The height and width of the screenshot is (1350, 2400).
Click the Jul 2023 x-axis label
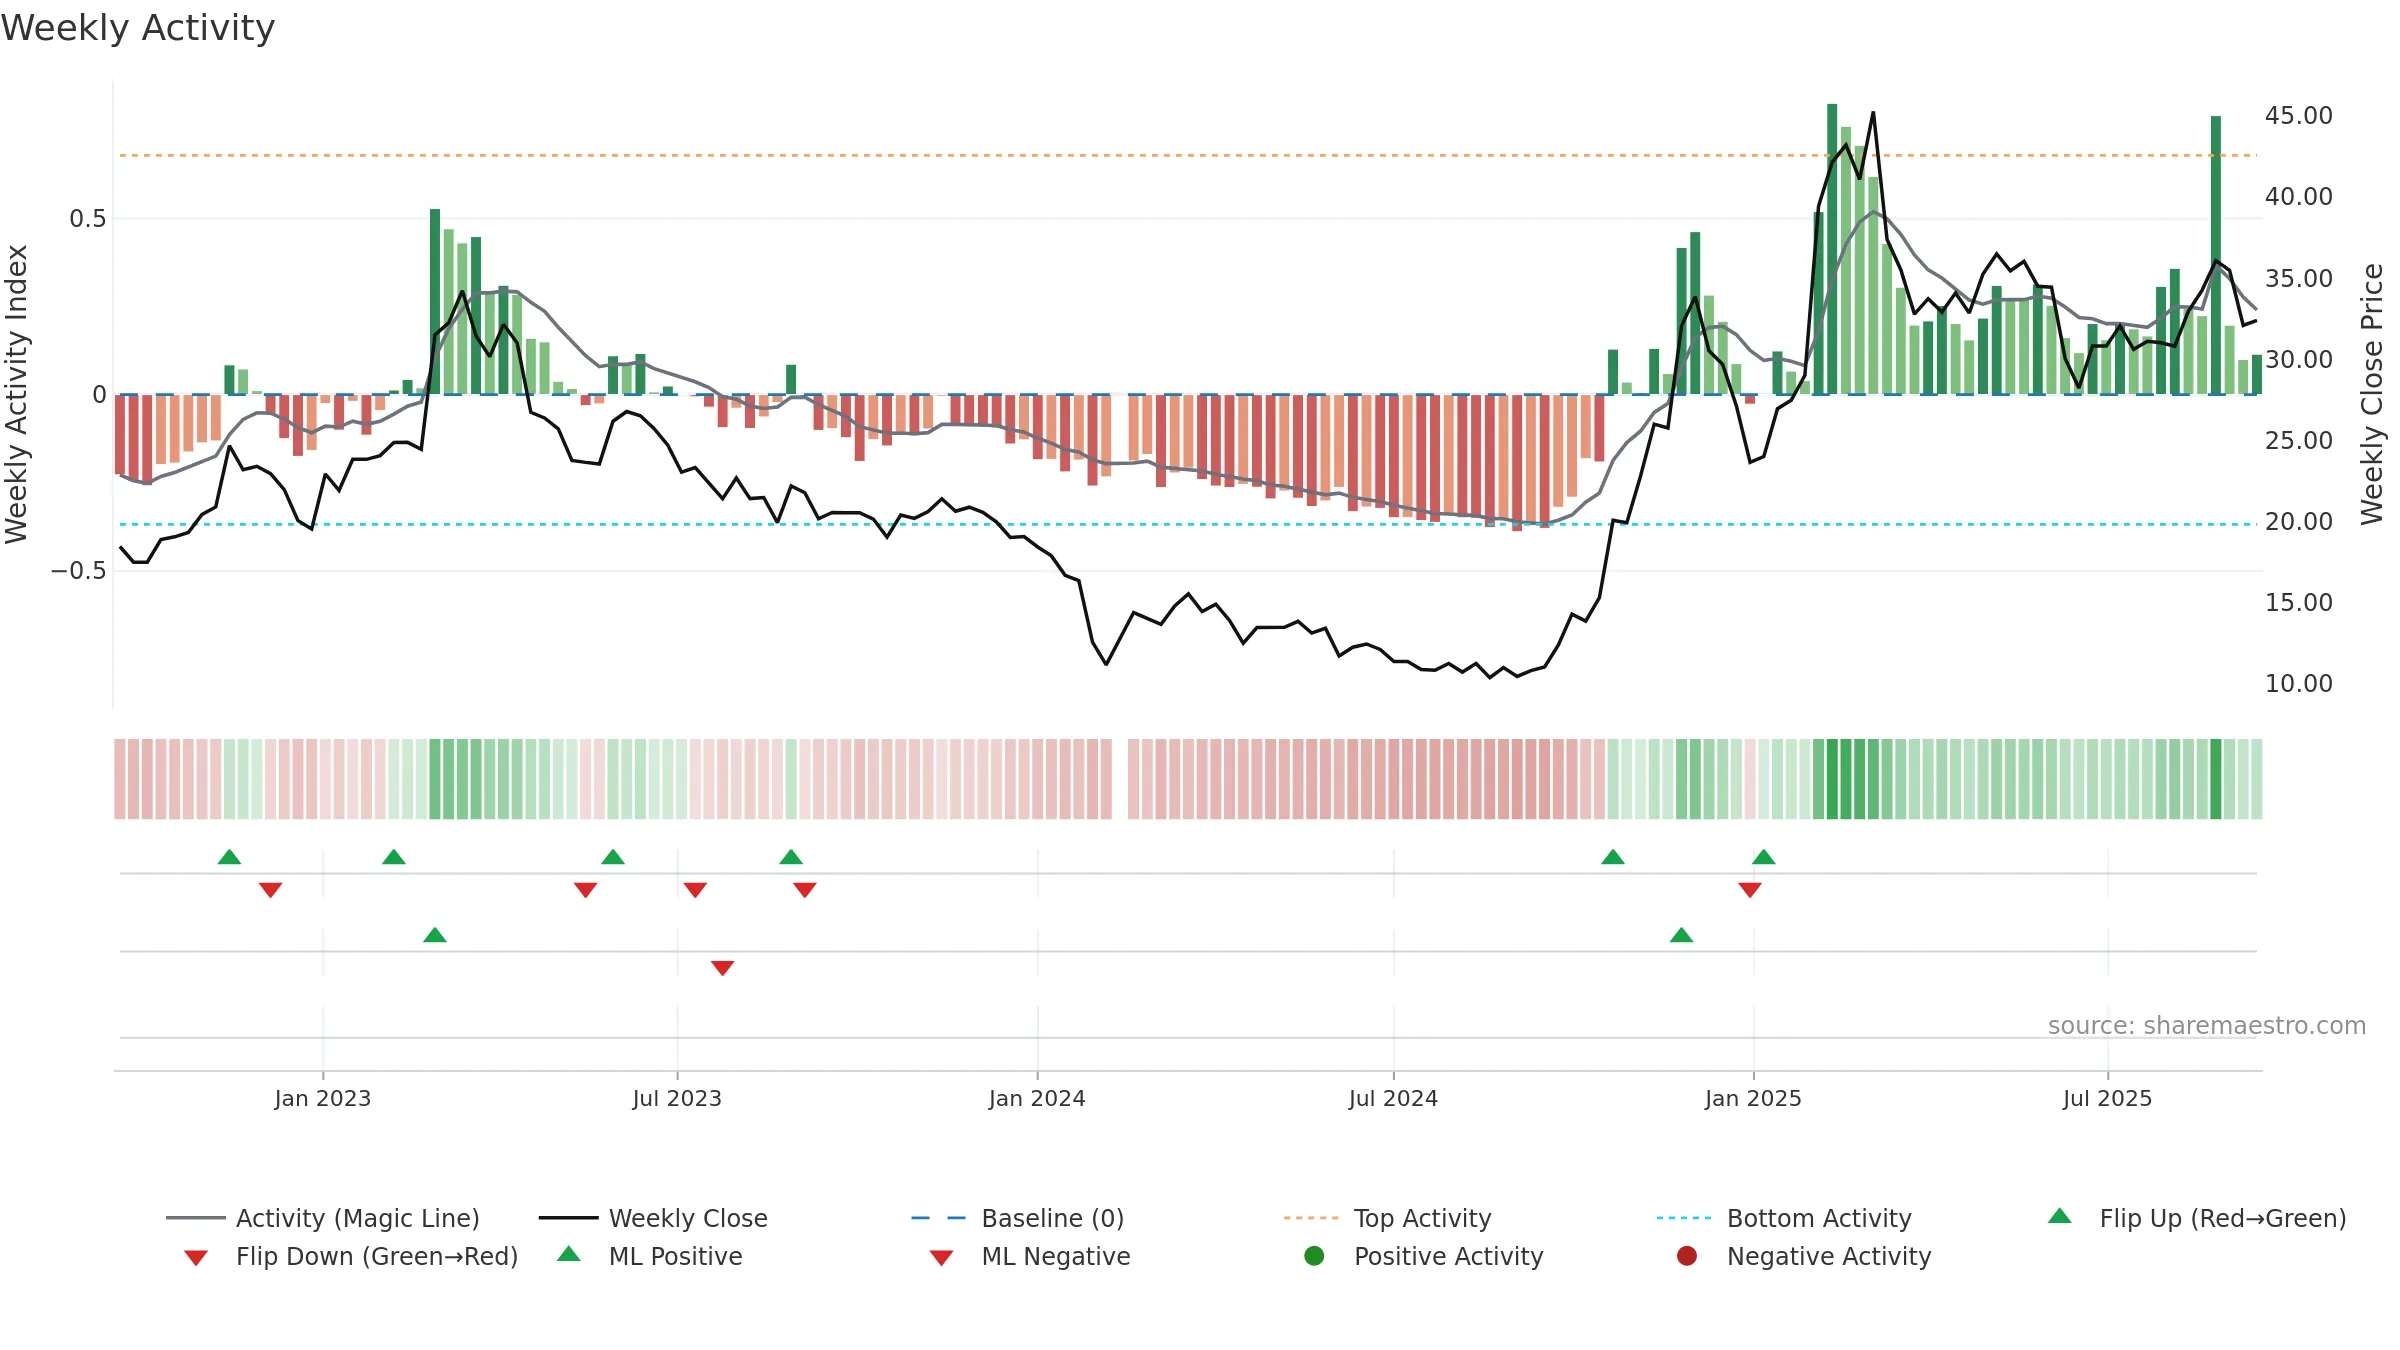[x=677, y=1099]
